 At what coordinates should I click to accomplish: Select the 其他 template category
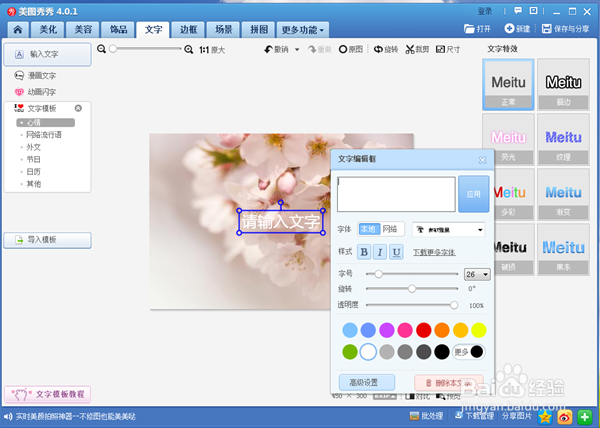click(x=33, y=184)
